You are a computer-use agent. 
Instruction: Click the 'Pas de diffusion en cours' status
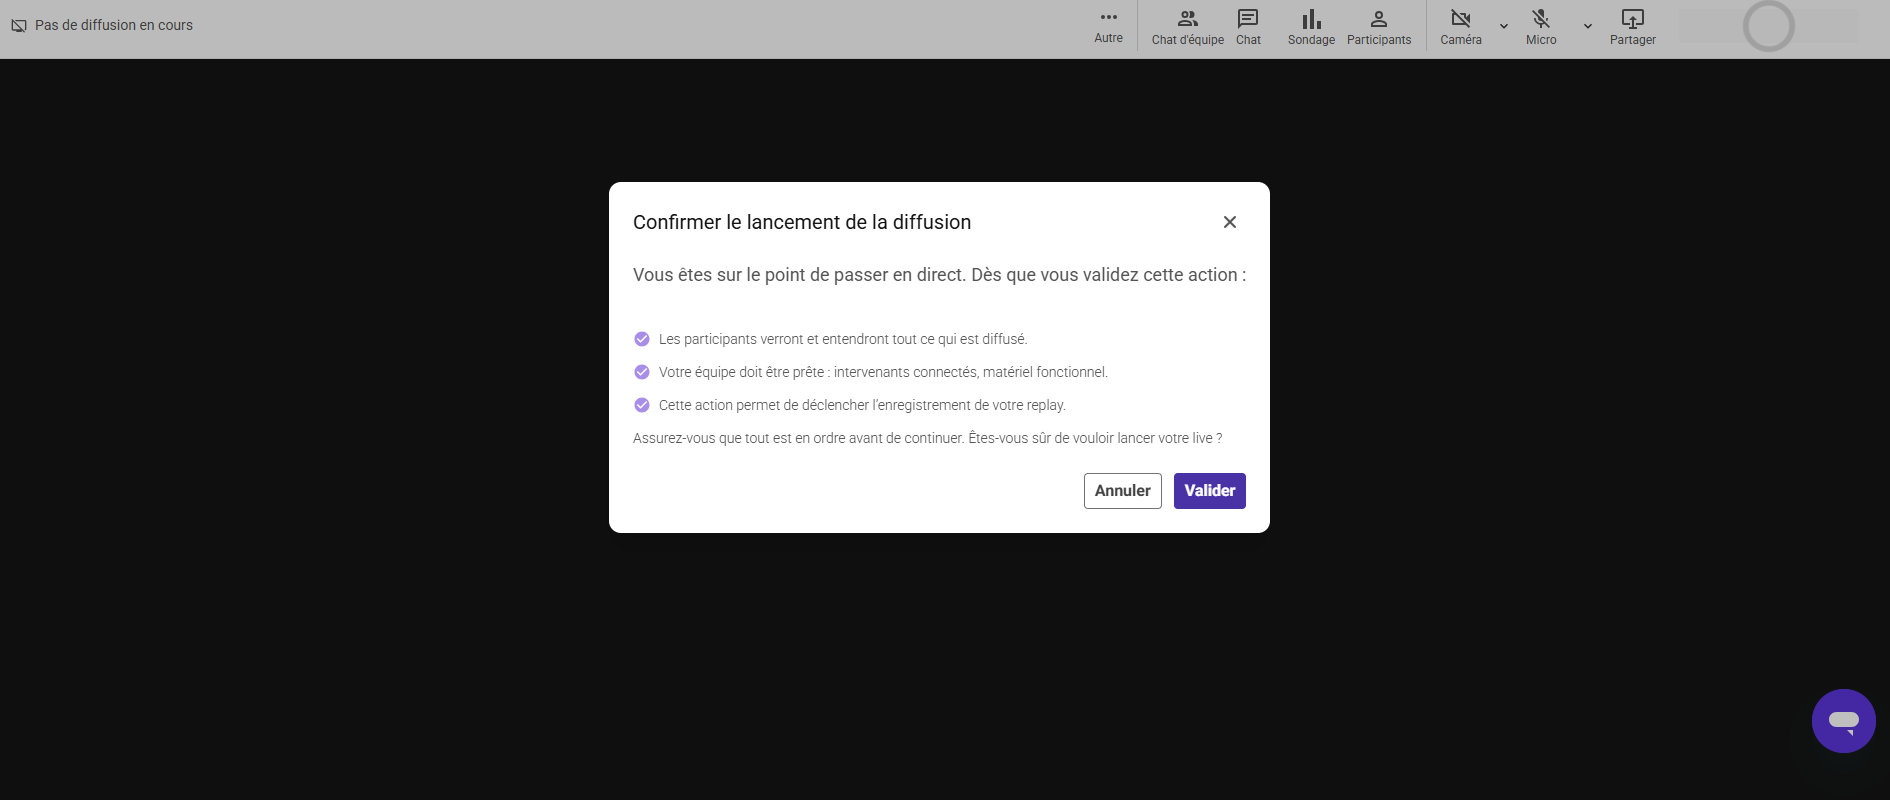click(x=114, y=25)
